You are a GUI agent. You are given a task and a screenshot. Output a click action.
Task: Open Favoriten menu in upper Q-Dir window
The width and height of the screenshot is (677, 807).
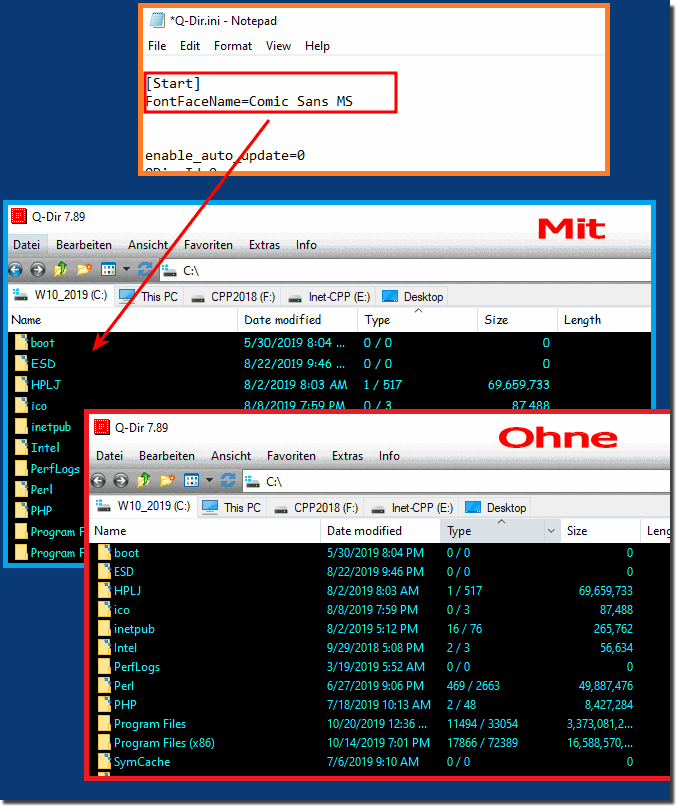pyautogui.click(x=209, y=245)
